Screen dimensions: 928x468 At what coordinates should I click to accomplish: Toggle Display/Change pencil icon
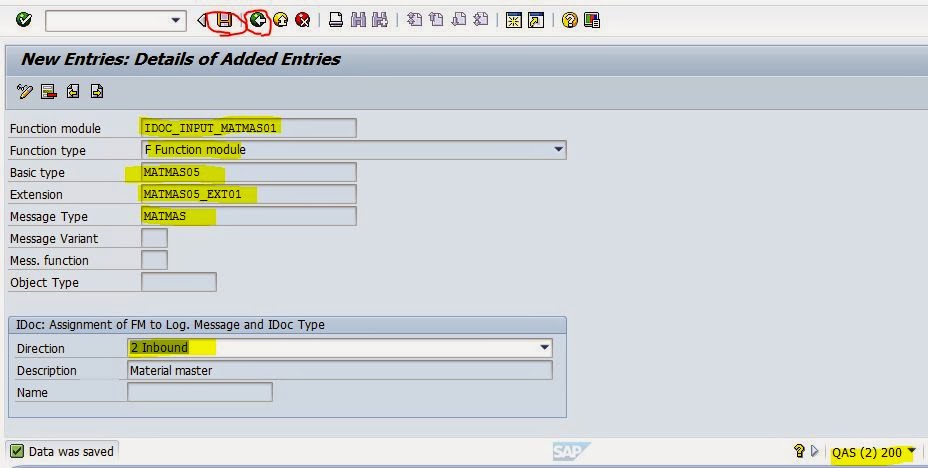(x=24, y=91)
